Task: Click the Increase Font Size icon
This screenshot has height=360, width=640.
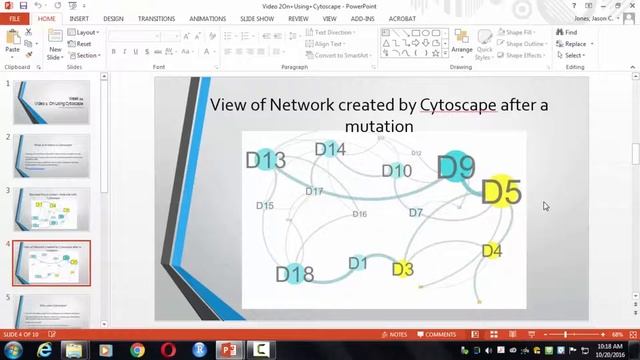Action: (x=187, y=36)
